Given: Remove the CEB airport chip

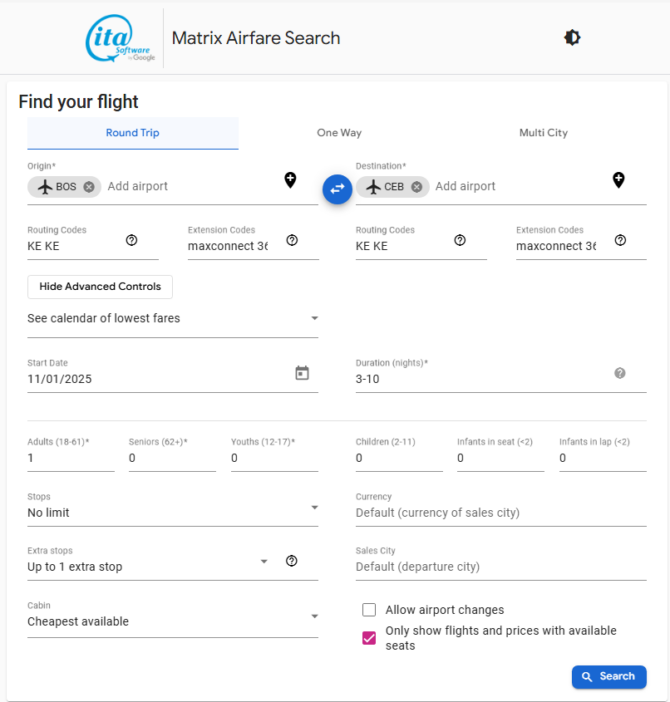Looking at the screenshot, I should pos(417,187).
